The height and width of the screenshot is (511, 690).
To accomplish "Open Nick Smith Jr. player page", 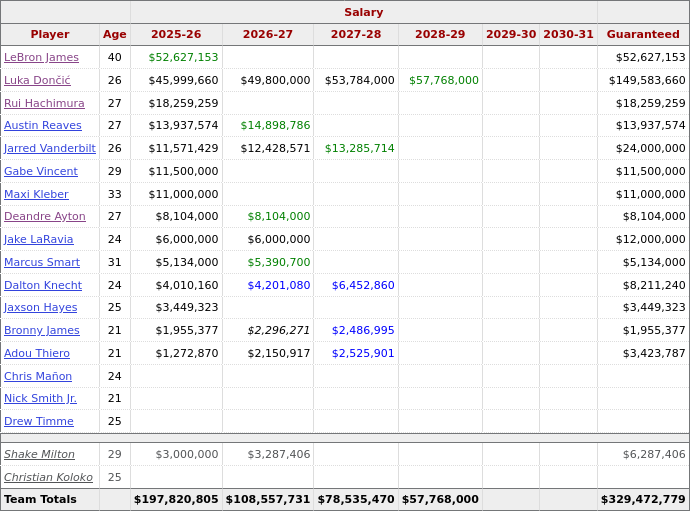I will coord(40,398).
